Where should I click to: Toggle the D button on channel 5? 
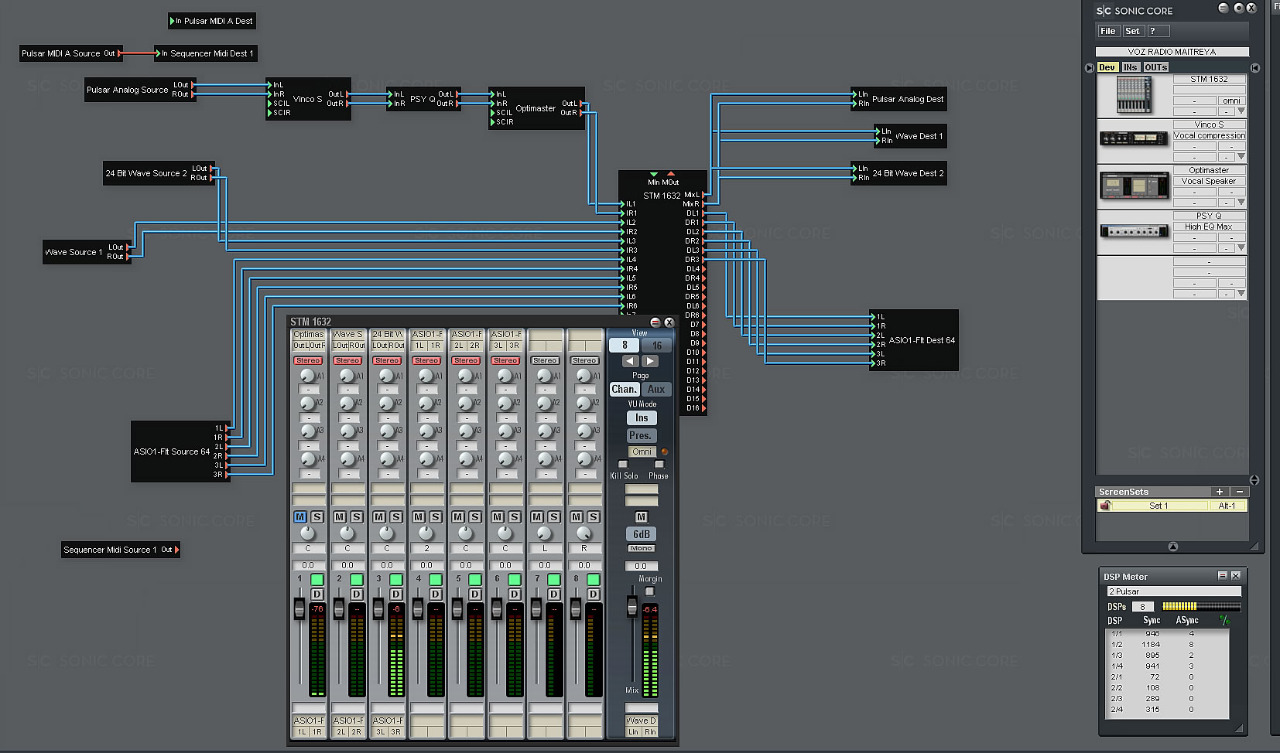click(x=476, y=595)
